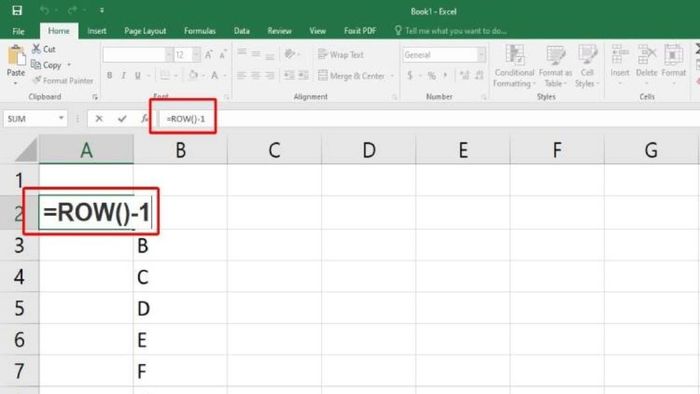
Task: Click the Save icon in title bar
Action: [x=17, y=10]
